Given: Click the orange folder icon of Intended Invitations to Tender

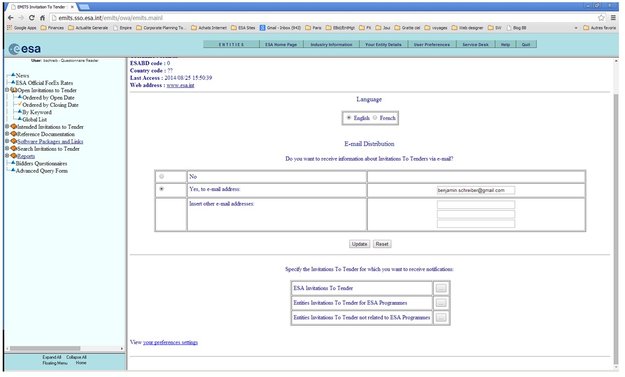Looking at the screenshot, I should (14, 126).
